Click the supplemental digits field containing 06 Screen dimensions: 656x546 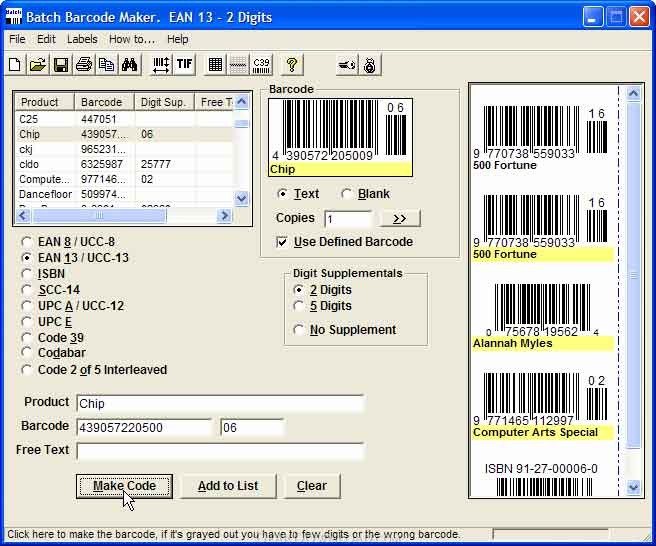click(253, 428)
